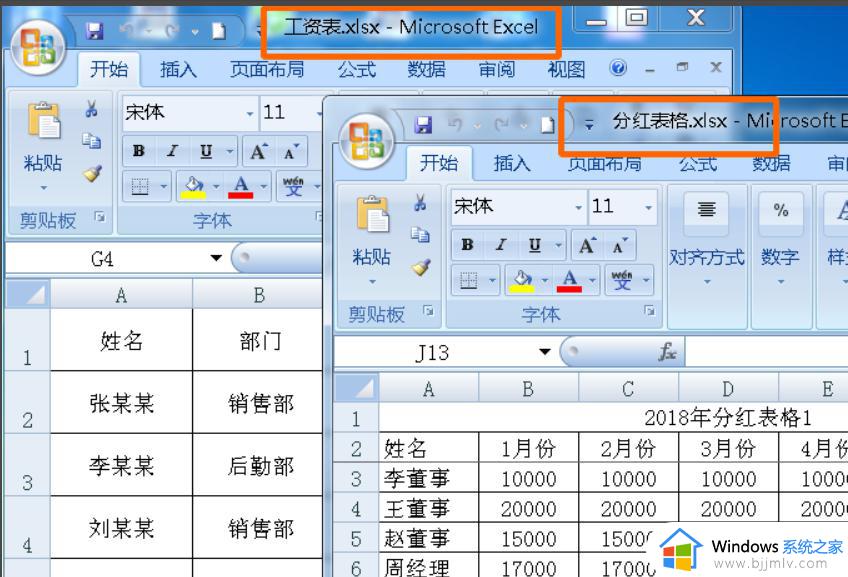Click Paste (粘贴) icon in 工资表.xlsx ribbon
This screenshot has height=577, width=848.
coord(44,120)
